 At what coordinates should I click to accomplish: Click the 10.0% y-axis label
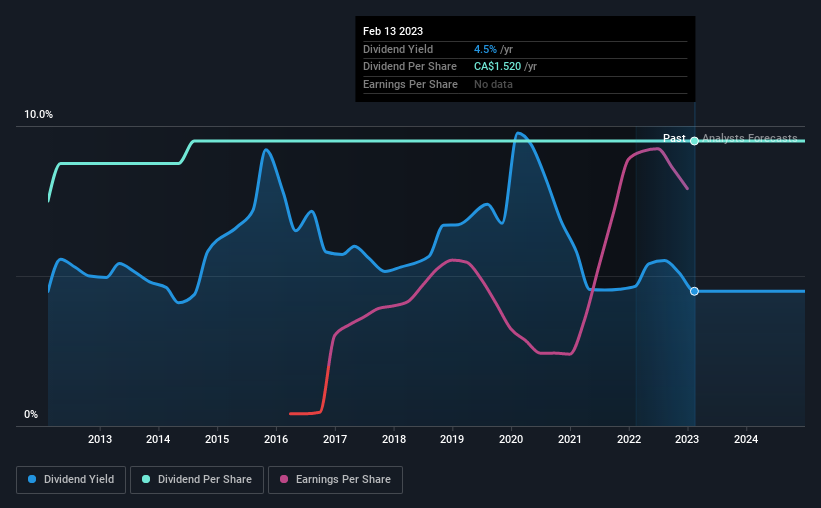(38, 115)
